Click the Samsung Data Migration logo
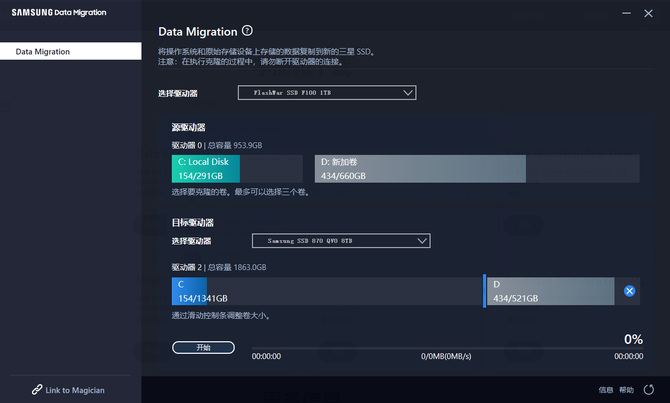This screenshot has width=670, height=403. point(58,12)
